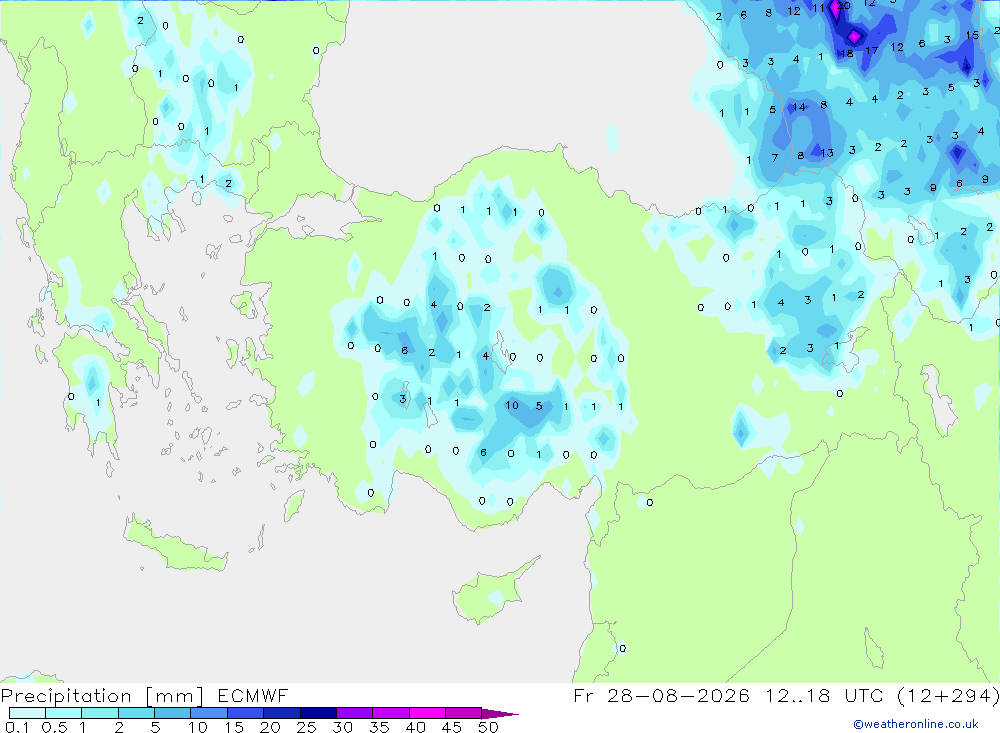Click the map value "11"
This screenshot has height=733, width=1000.
point(818,8)
